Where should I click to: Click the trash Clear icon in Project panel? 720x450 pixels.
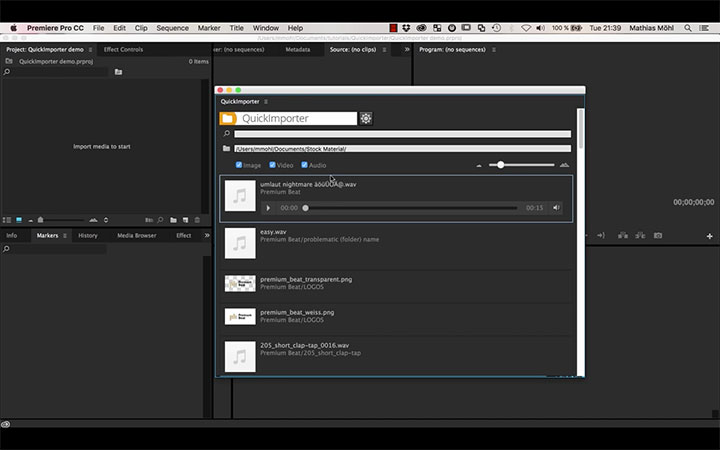(x=197, y=220)
